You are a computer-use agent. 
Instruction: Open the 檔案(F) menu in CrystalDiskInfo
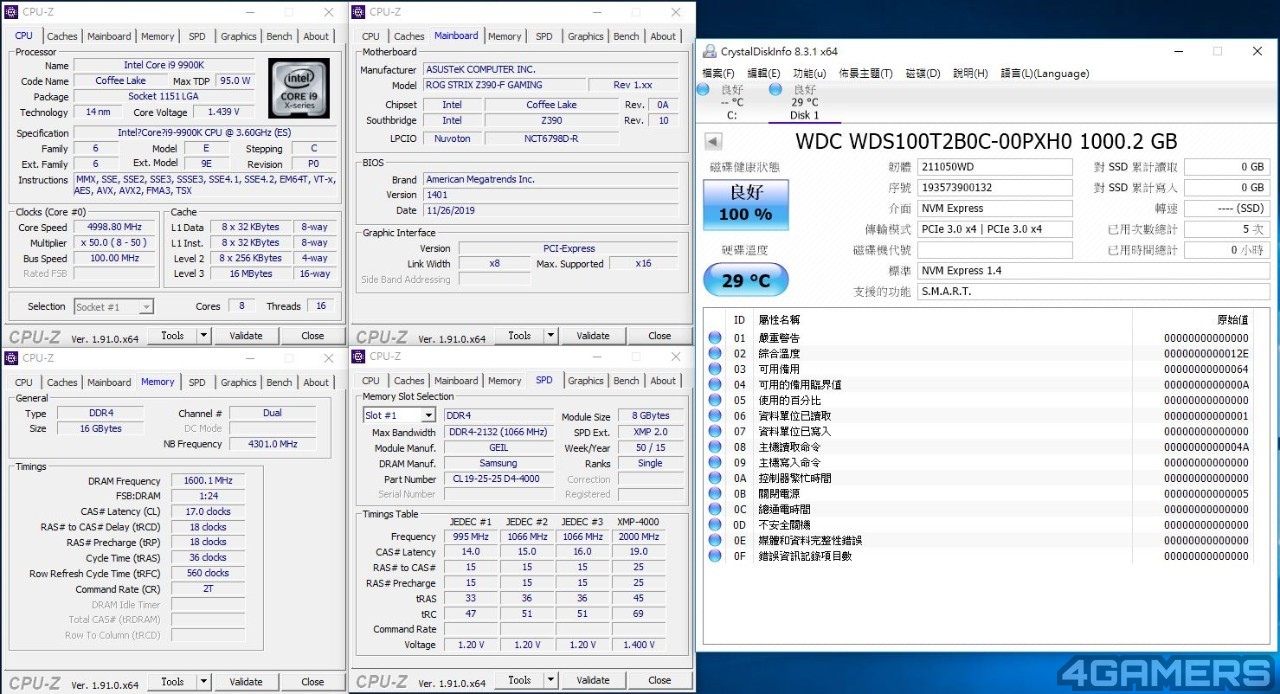[x=718, y=73]
